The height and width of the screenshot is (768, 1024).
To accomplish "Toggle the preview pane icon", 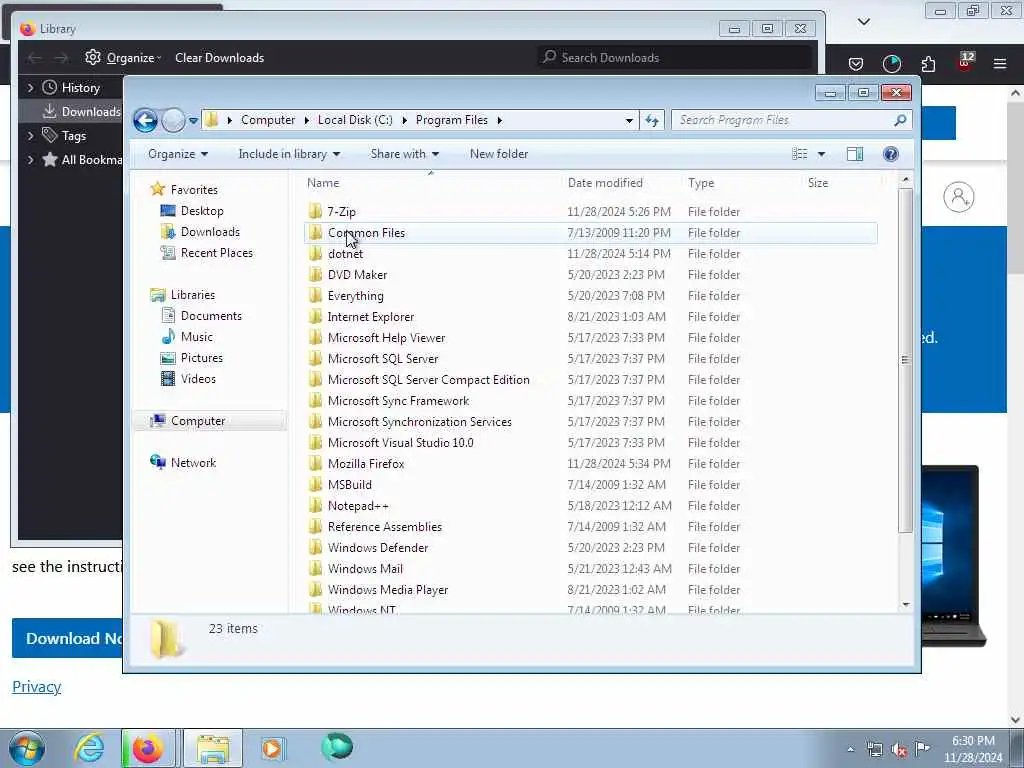I will 854,154.
